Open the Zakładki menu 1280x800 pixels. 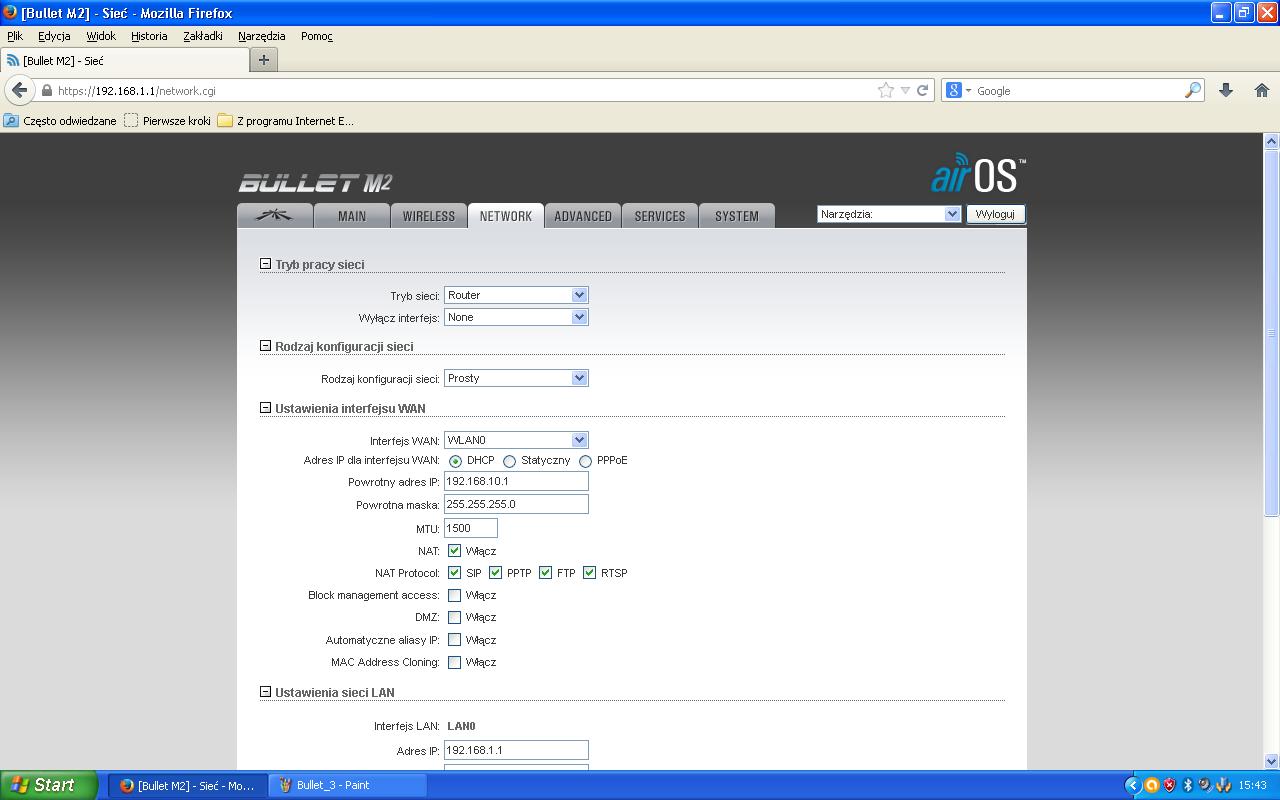click(x=203, y=36)
